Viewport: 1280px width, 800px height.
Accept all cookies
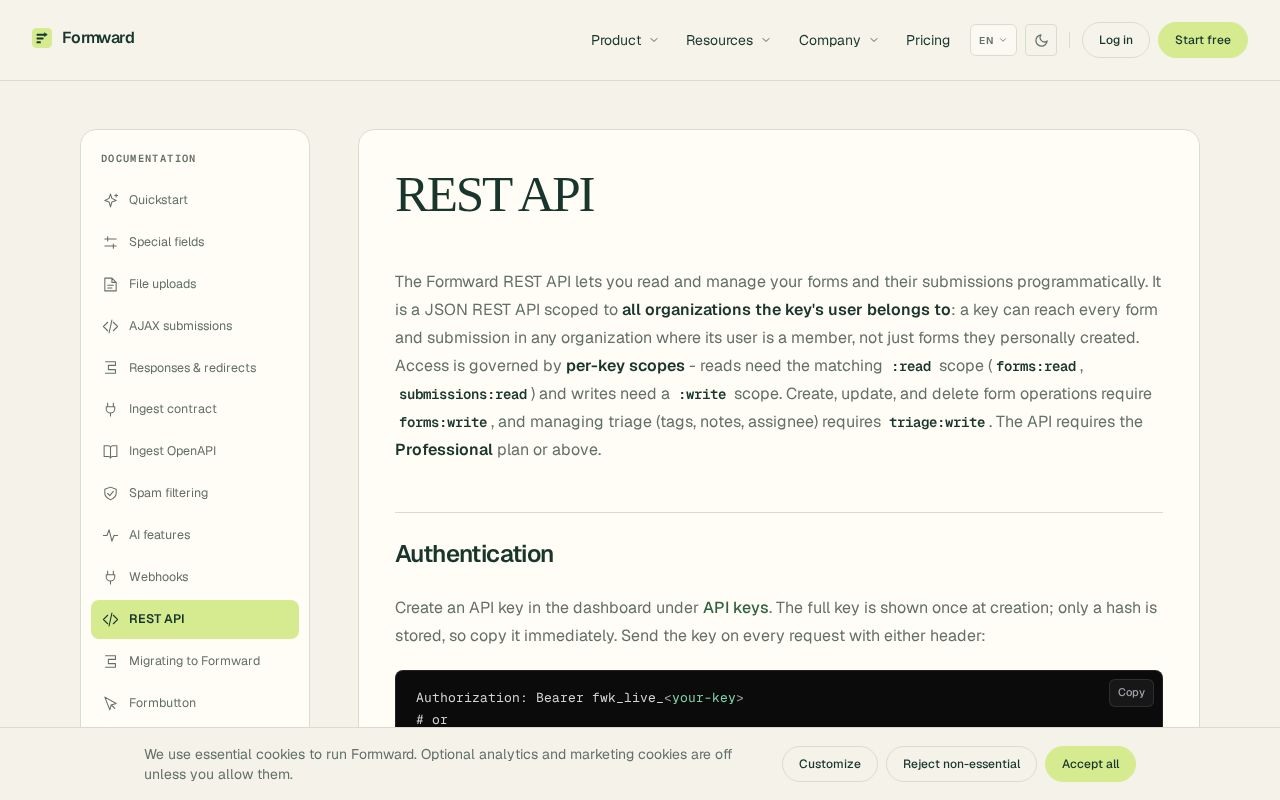[x=1090, y=764]
